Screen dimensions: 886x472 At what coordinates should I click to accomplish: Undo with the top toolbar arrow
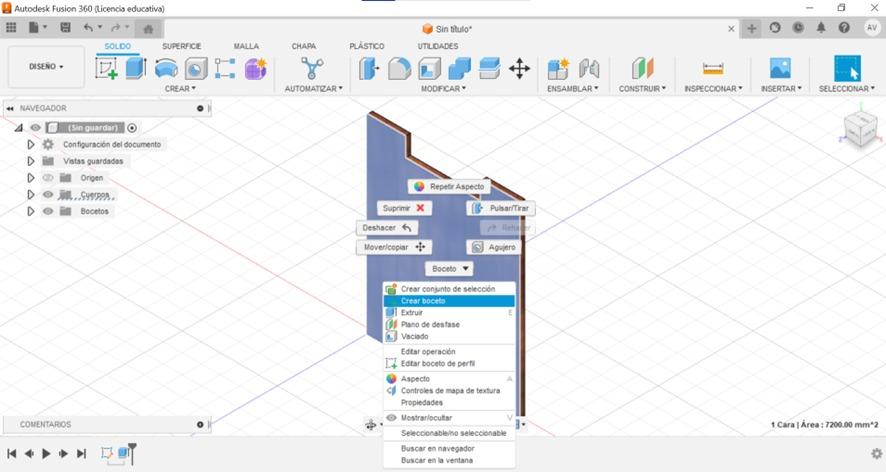point(89,27)
